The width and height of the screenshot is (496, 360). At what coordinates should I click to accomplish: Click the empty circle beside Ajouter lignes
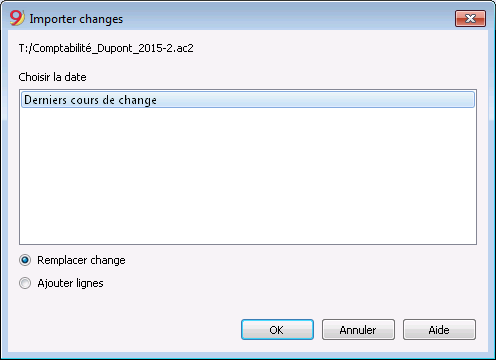point(25,283)
